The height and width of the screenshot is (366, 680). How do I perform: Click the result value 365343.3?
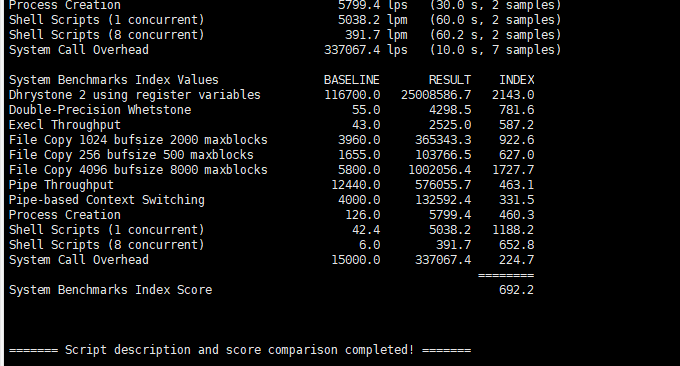[443, 140]
